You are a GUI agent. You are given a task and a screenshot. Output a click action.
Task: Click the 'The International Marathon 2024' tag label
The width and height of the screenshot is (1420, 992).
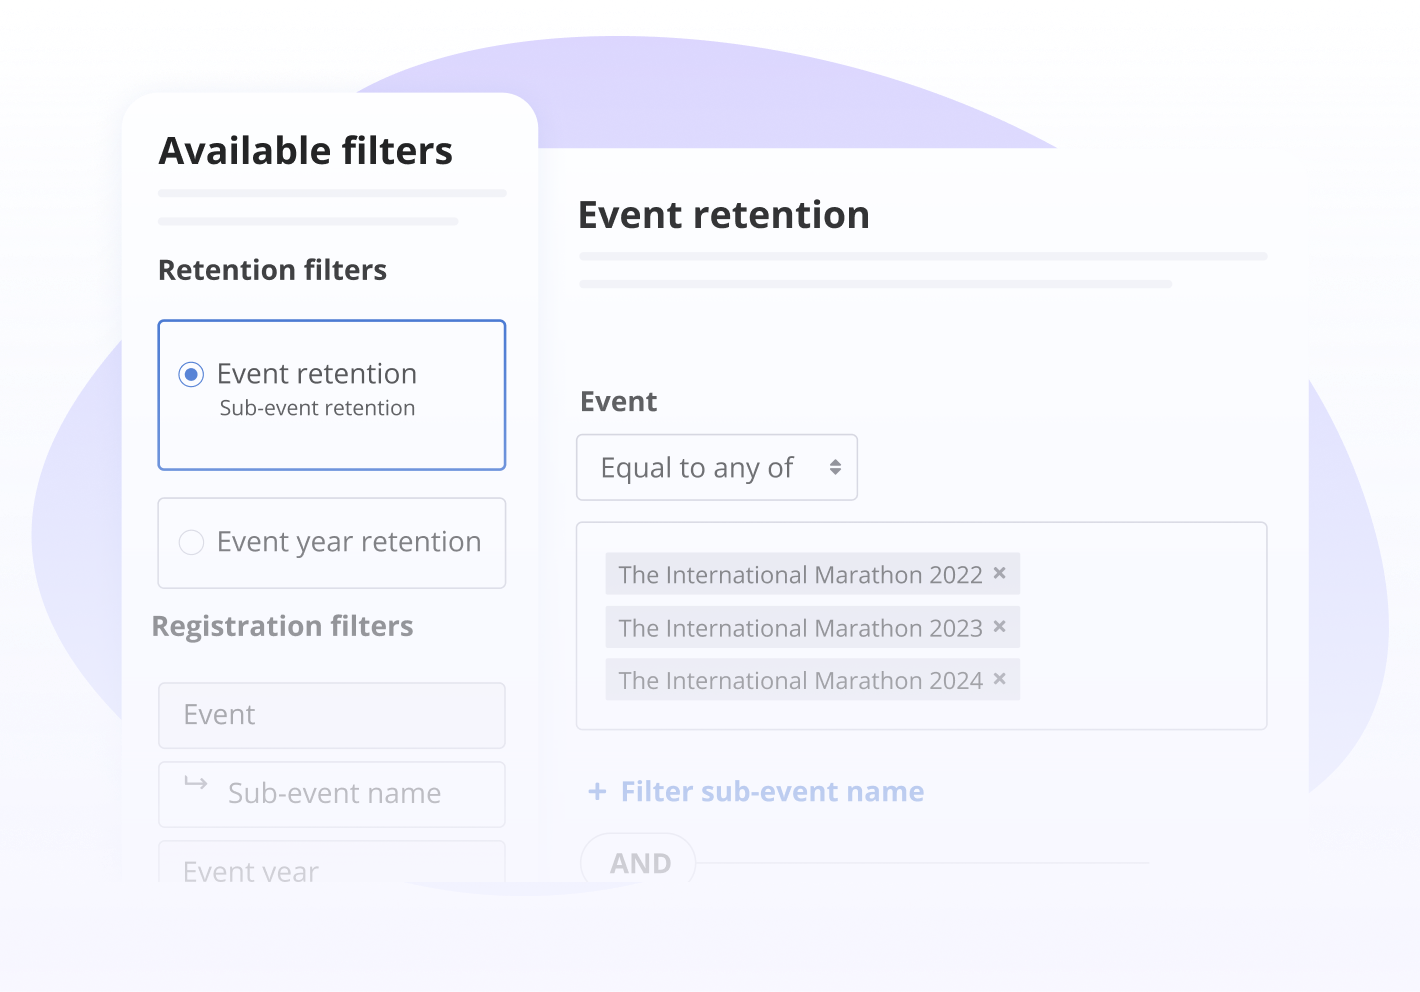click(x=800, y=681)
